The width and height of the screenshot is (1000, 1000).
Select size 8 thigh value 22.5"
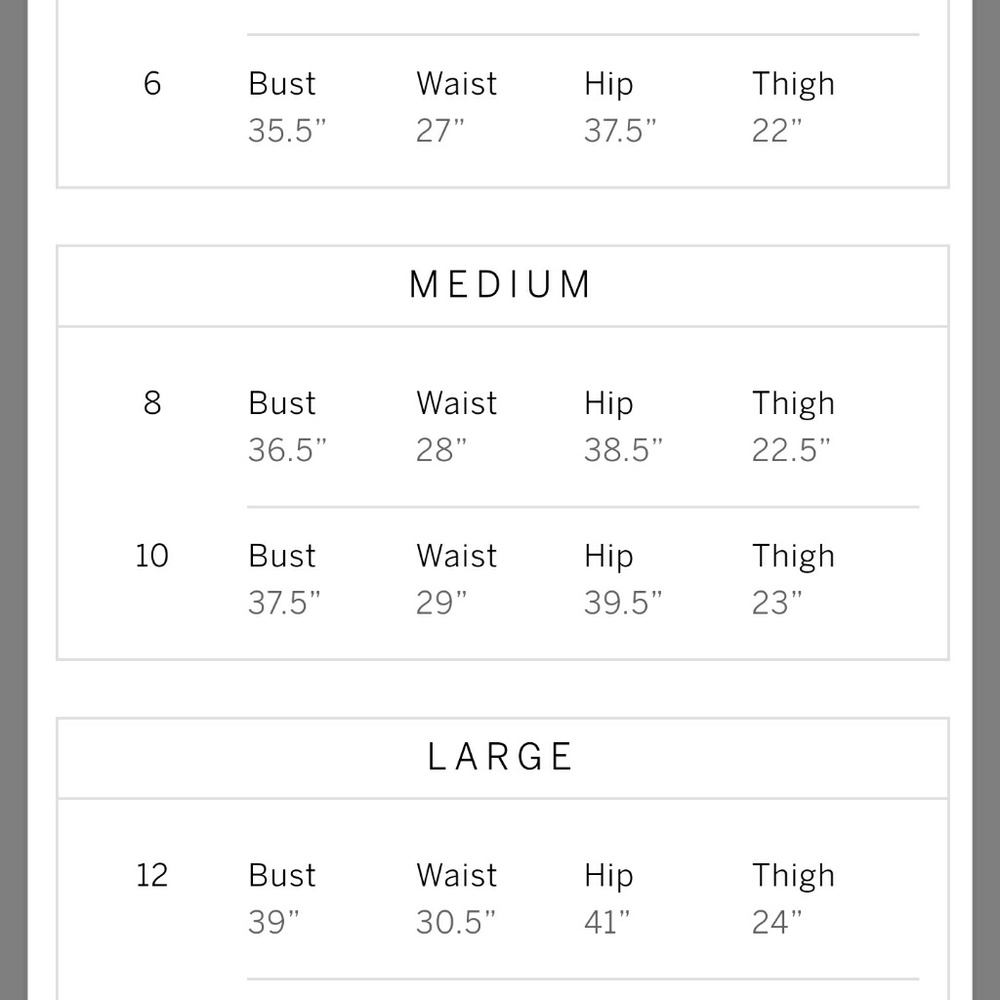pyautogui.click(x=791, y=450)
